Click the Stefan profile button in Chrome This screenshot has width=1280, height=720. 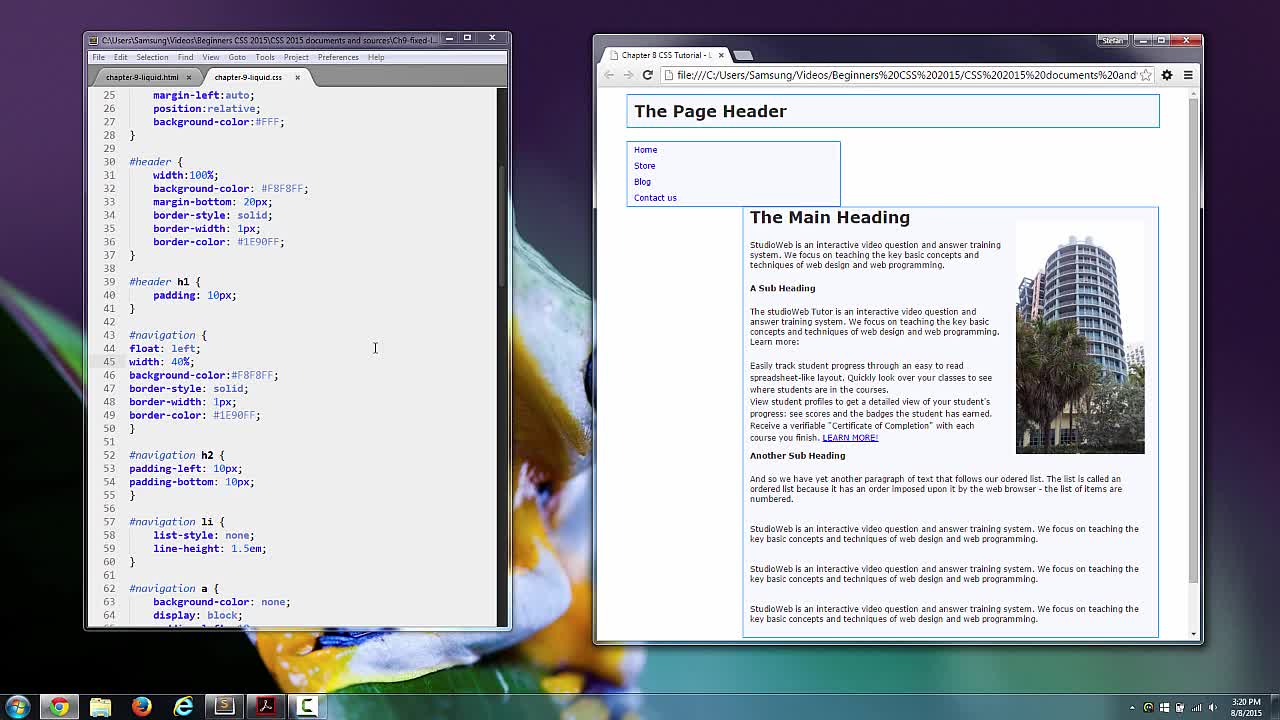click(1112, 41)
